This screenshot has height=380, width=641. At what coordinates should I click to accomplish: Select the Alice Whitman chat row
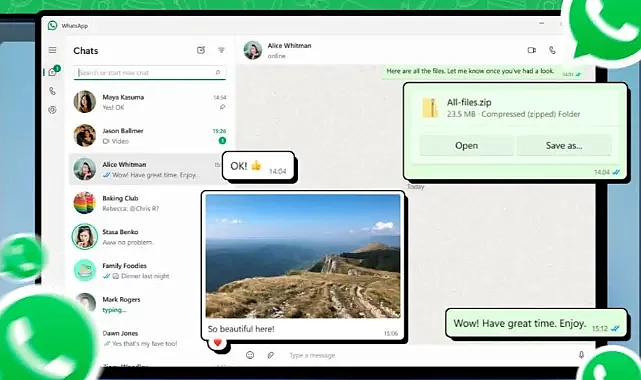click(150, 169)
